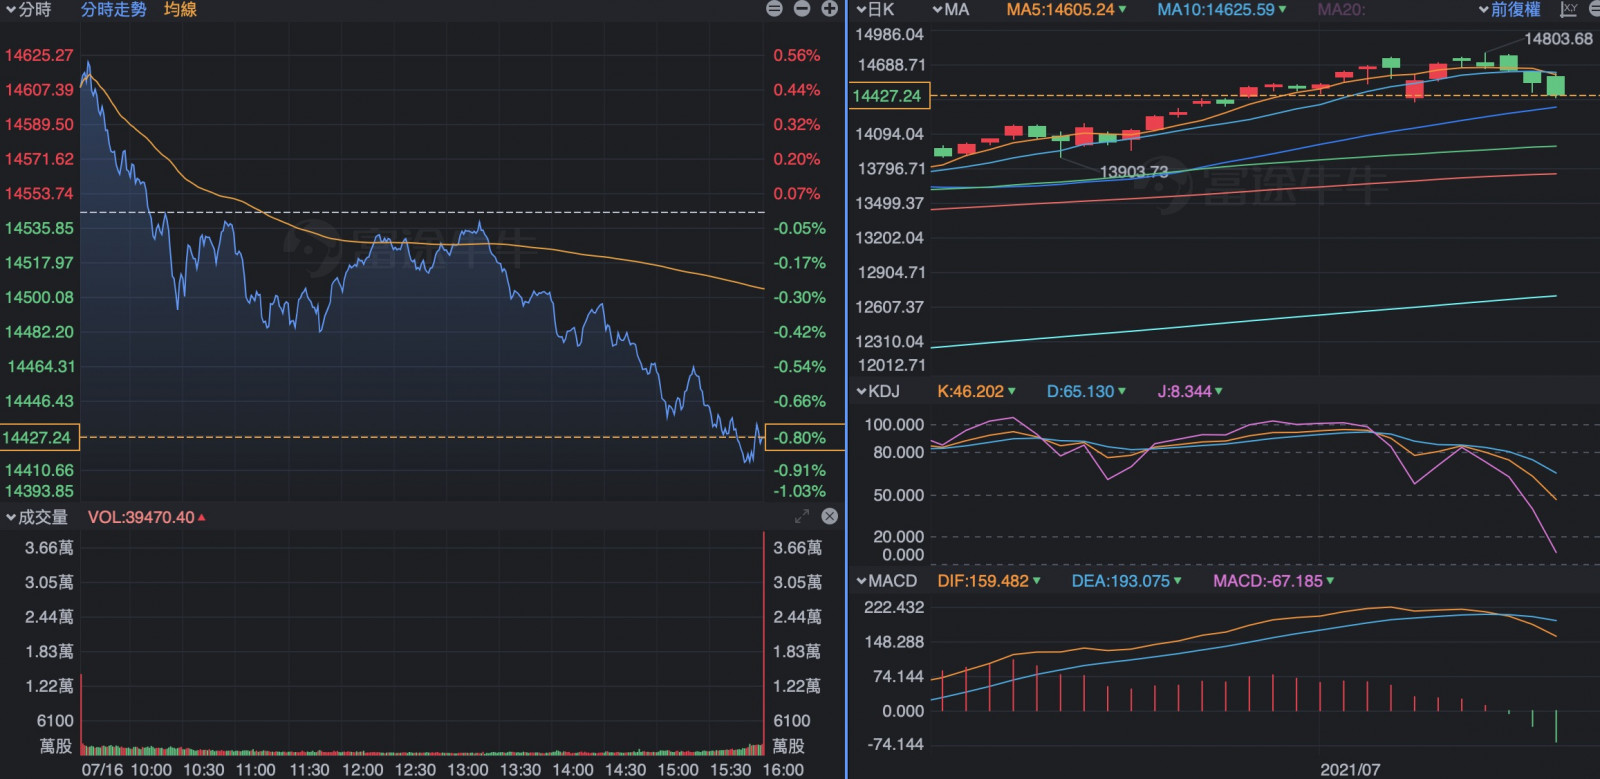Open the MA indicator dropdown
The width and height of the screenshot is (1600, 779).
tap(950, 10)
